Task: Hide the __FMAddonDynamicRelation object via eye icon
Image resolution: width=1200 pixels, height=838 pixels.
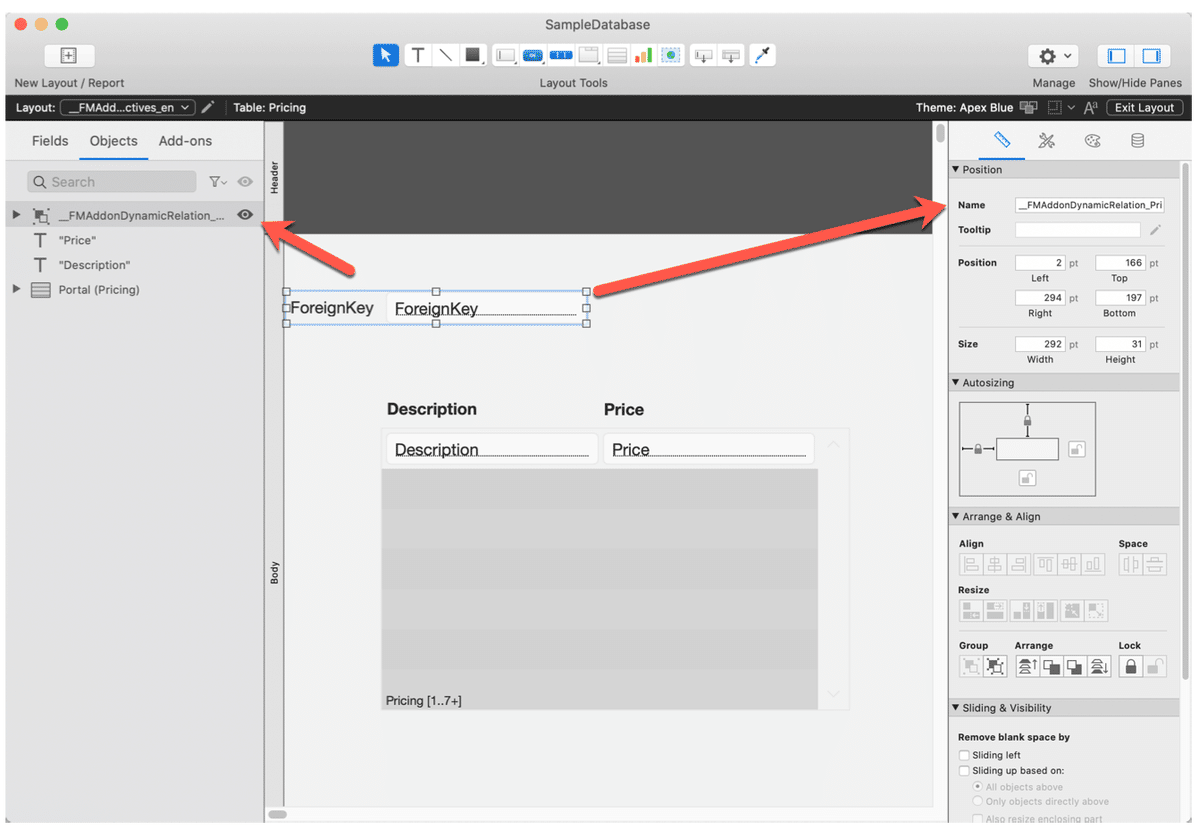Action: pyautogui.click(x=244, y=214)
